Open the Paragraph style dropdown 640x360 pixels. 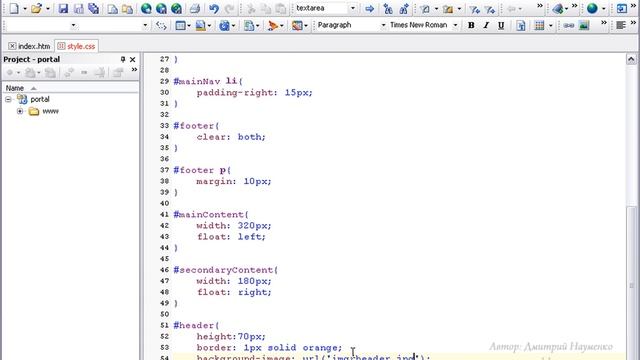(x=383, y=25)
